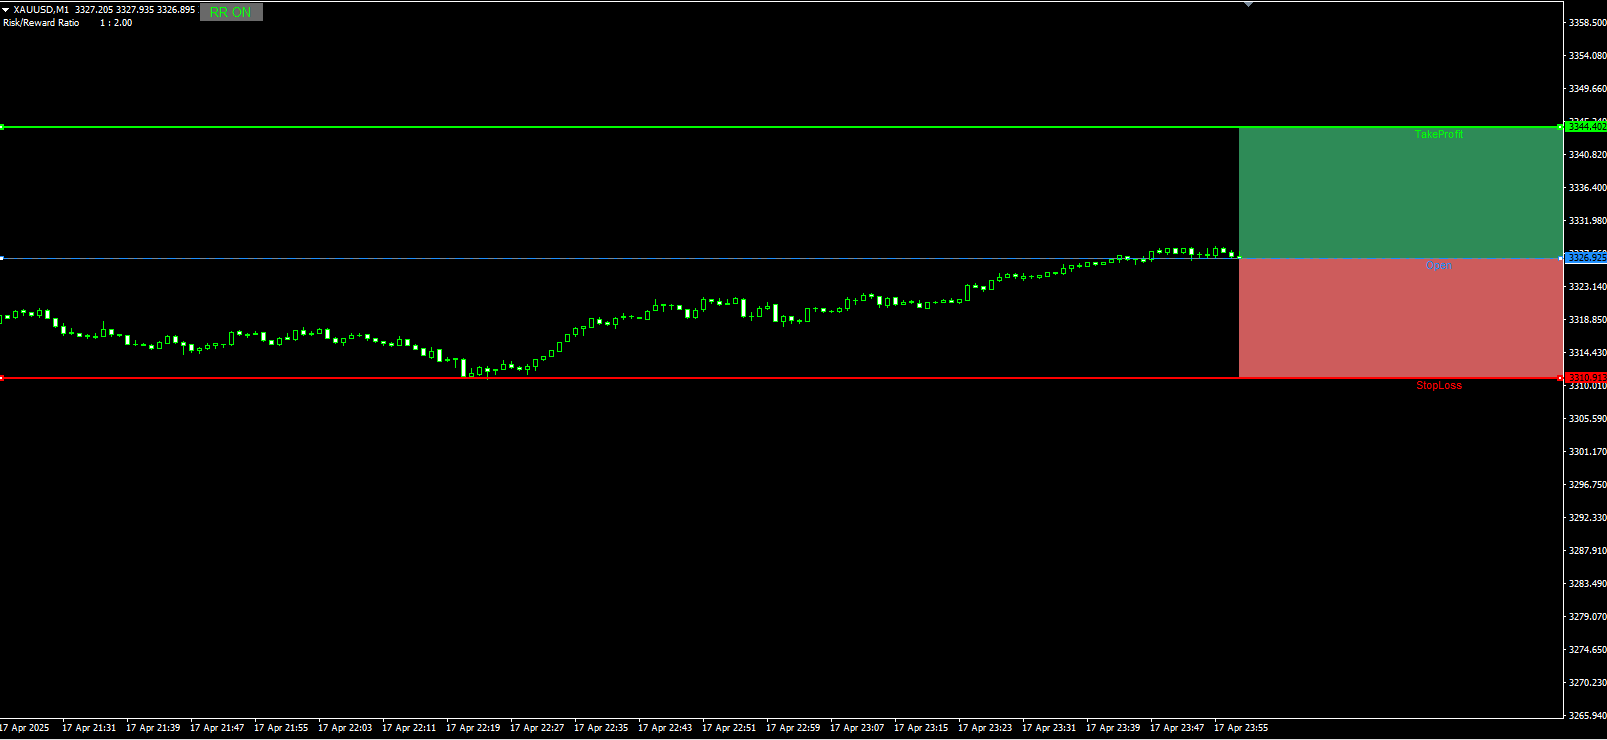Click the 17 Apr 2025 time label

[25, 728]
